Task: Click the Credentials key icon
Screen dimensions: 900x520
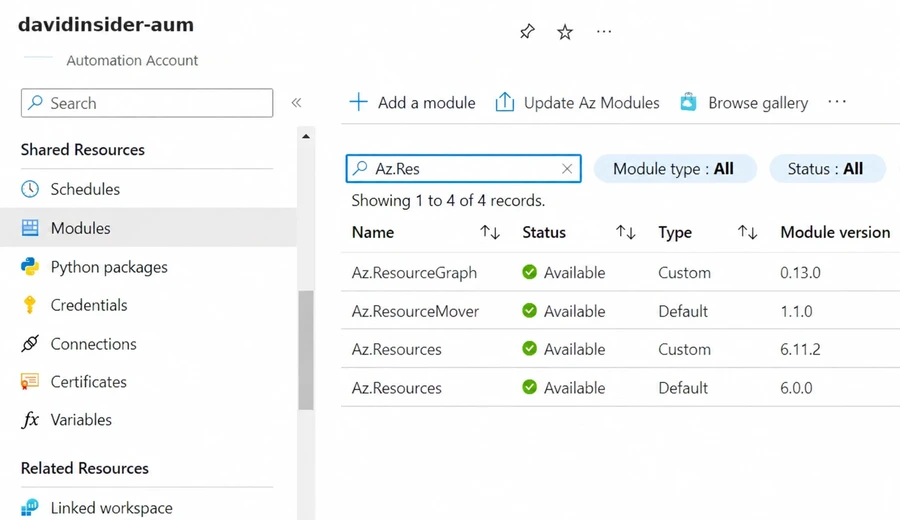Action: [x=30, y=305]
